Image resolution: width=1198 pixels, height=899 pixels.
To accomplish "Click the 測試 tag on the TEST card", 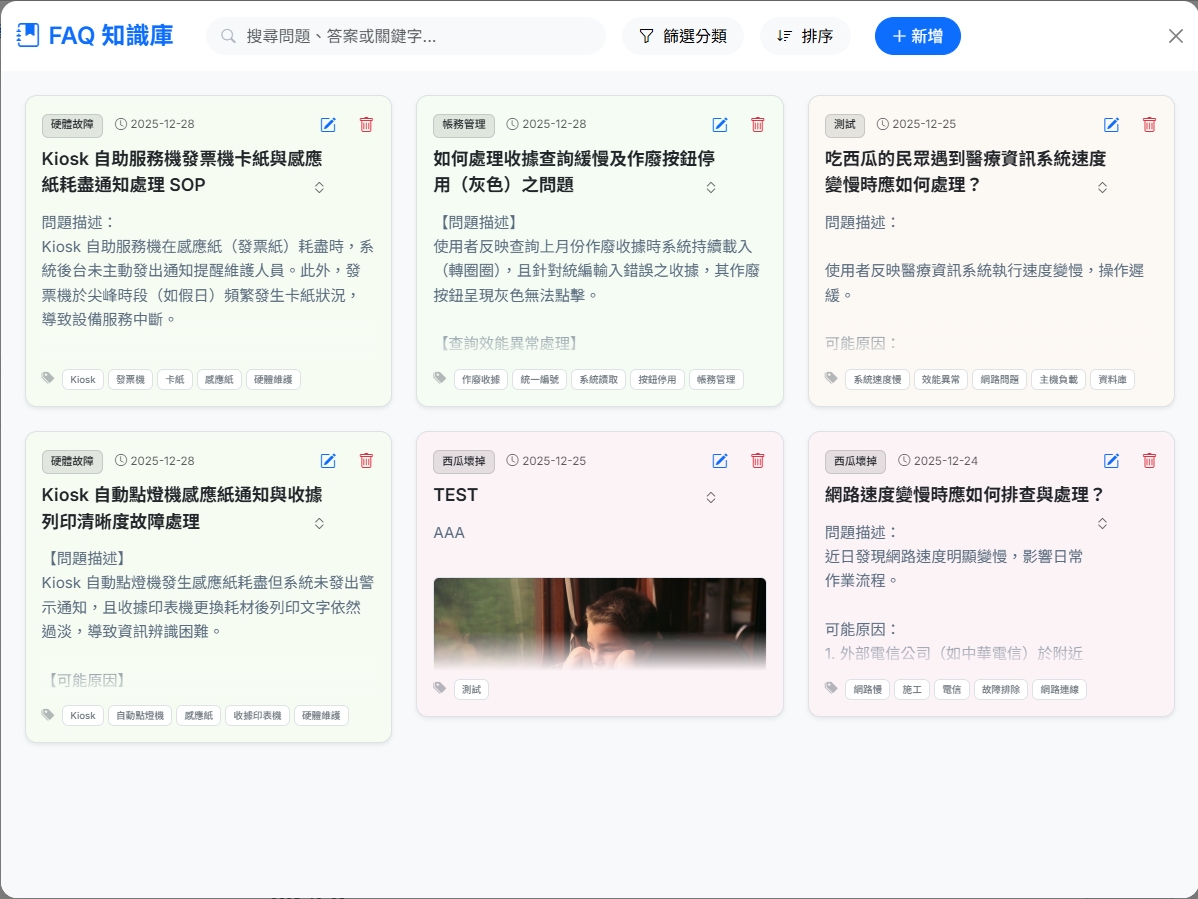I will click(x=471, y=689).
